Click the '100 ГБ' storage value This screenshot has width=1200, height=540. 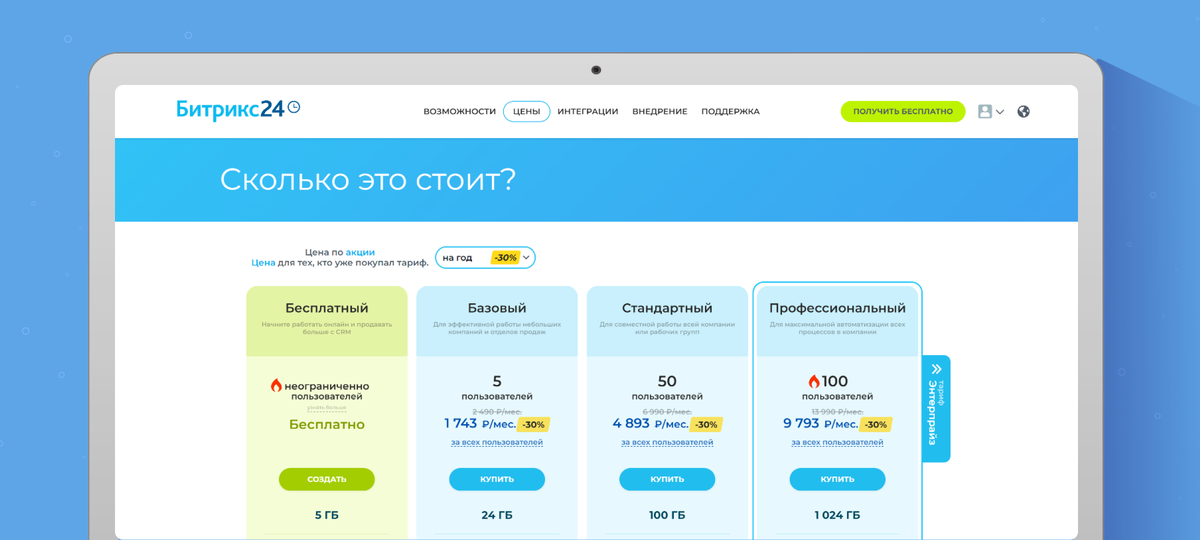pos(667,516)
